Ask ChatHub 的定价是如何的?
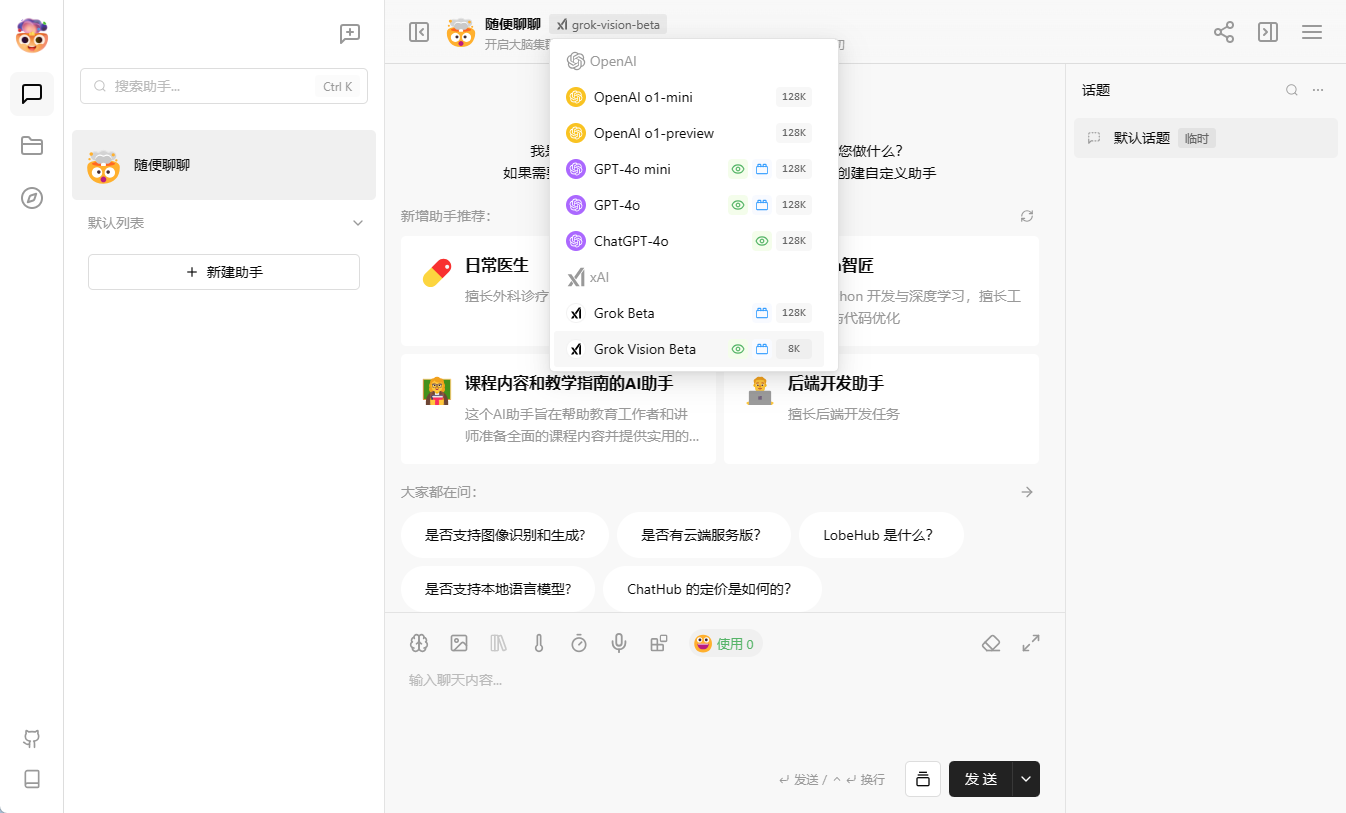The height and width of the screenshot is (813, 1346). (712, 589)
